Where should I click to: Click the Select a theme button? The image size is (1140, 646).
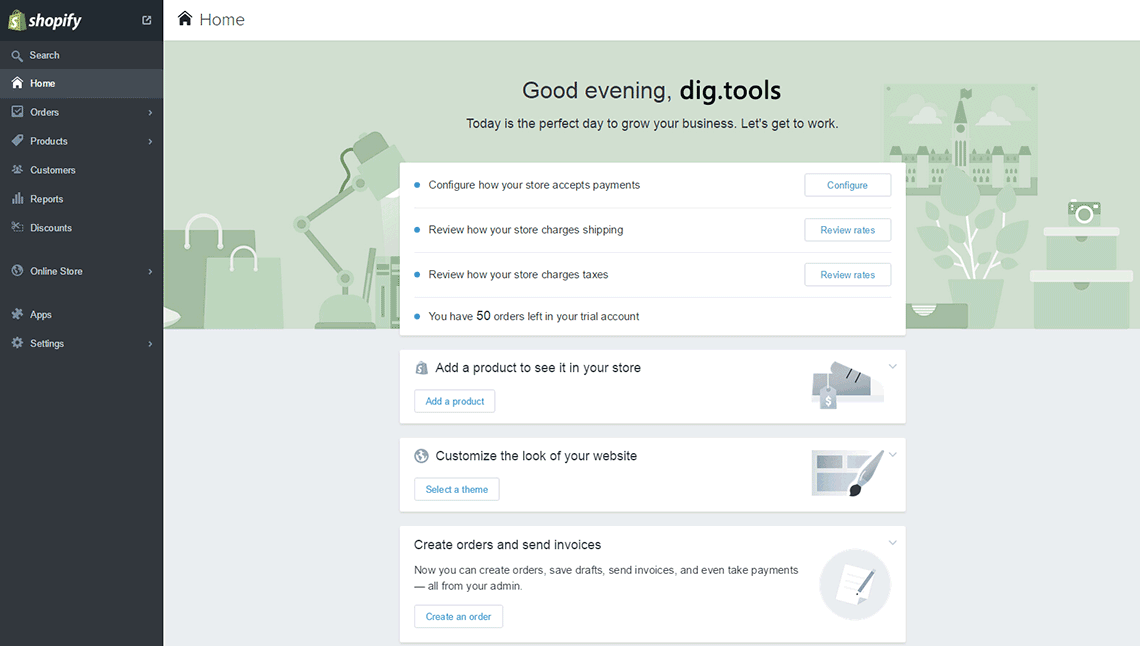click(x=456, y=490)
